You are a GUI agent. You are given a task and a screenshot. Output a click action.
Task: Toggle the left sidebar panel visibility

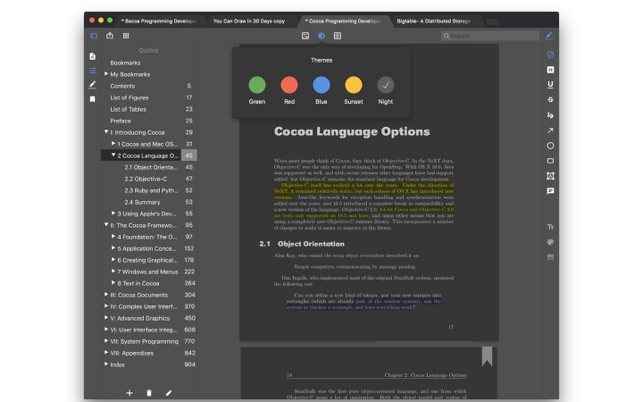point(93,35)
